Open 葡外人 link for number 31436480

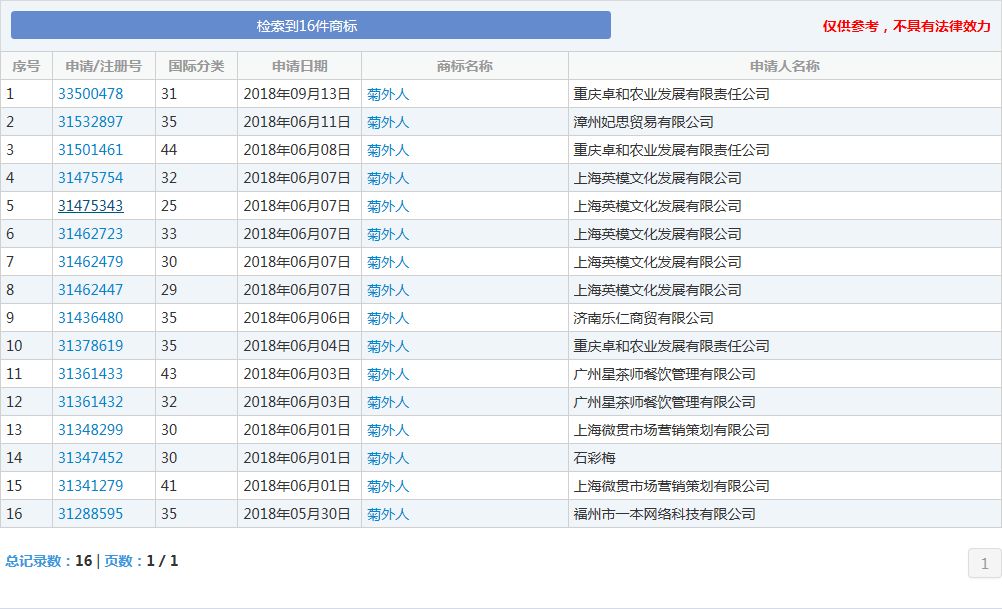coord(388,318)
